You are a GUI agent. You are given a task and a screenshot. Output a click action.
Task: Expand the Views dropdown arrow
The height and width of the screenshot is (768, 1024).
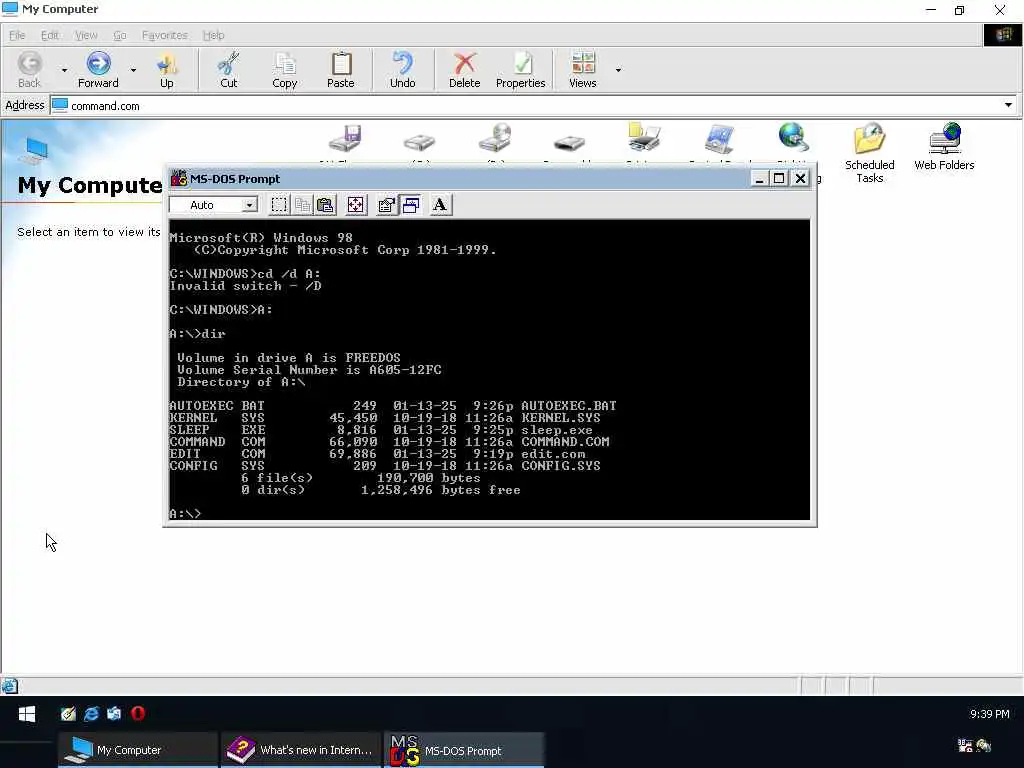click(x=618, y=69)
